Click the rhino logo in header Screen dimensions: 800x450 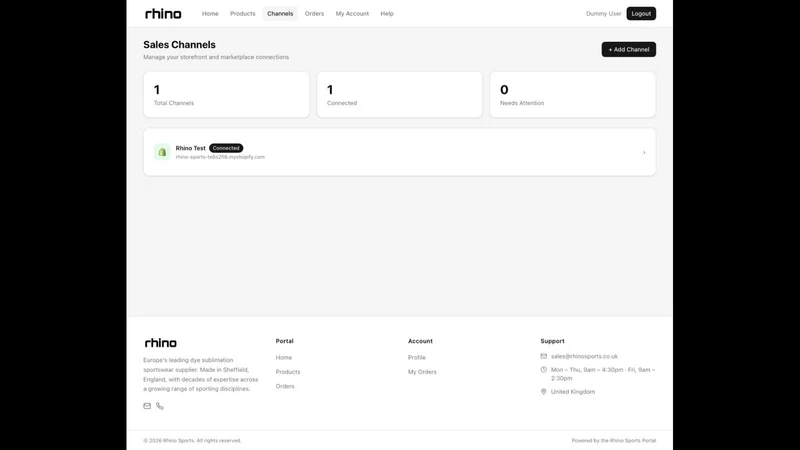[163, 14]
